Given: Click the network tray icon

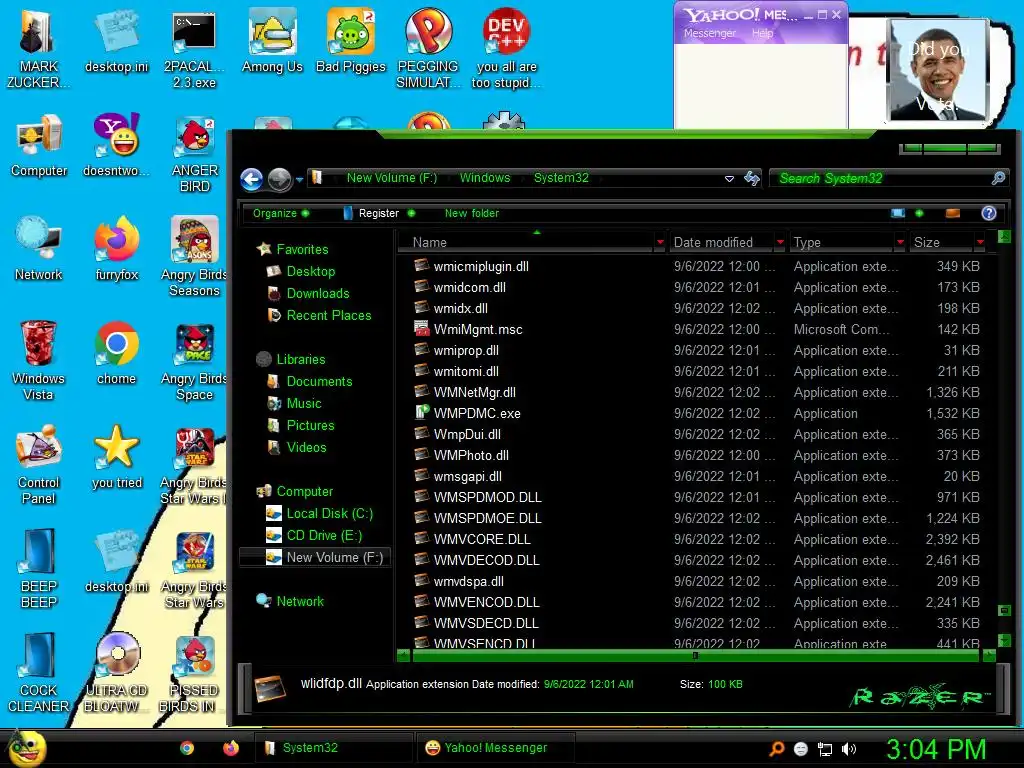Looking at the screenshot, I should coord(825,749).
